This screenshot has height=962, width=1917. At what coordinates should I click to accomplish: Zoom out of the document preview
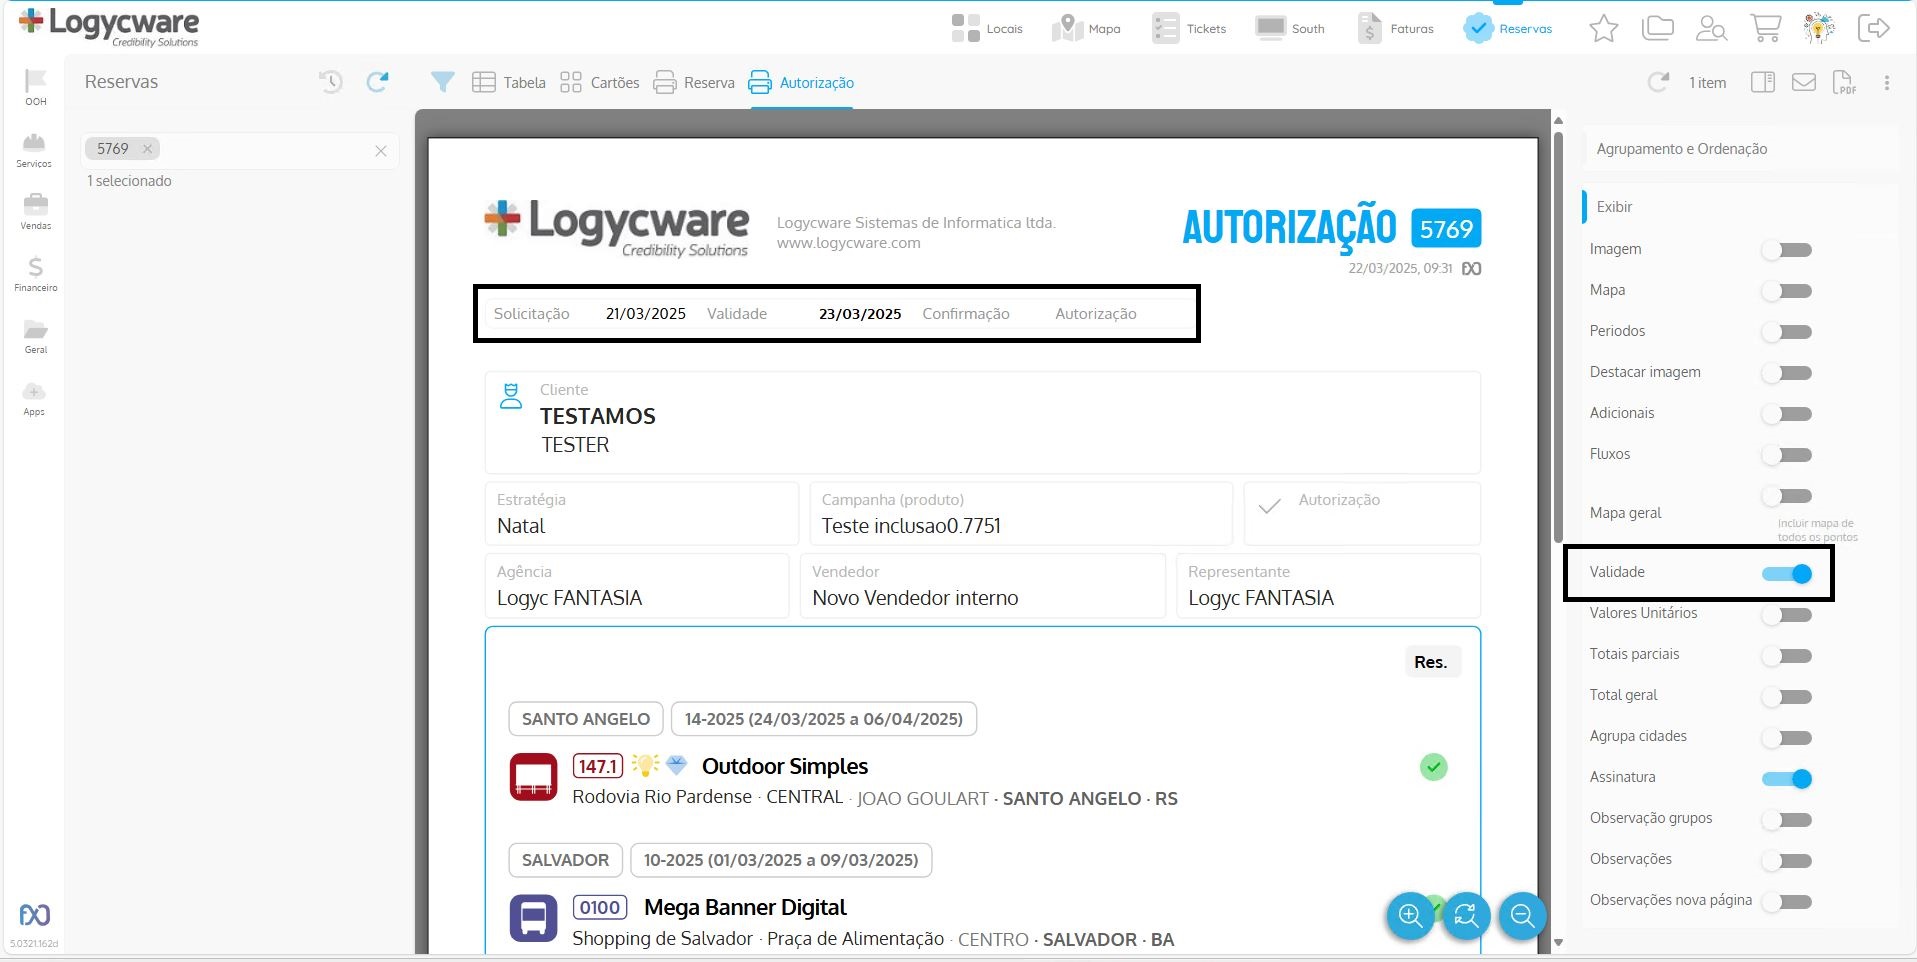pyautogui.click(x=1522, y=915)
